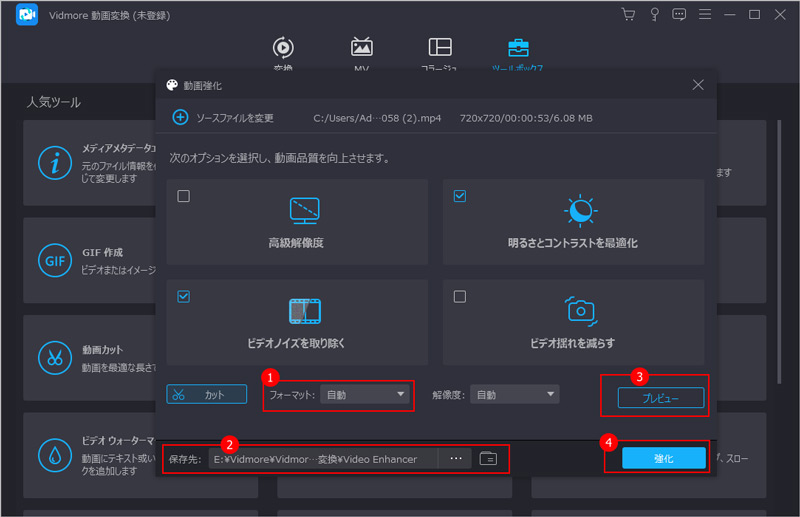Click the GIF 作成 label
This screenshot has width=800, height=517.
(103, 253)
